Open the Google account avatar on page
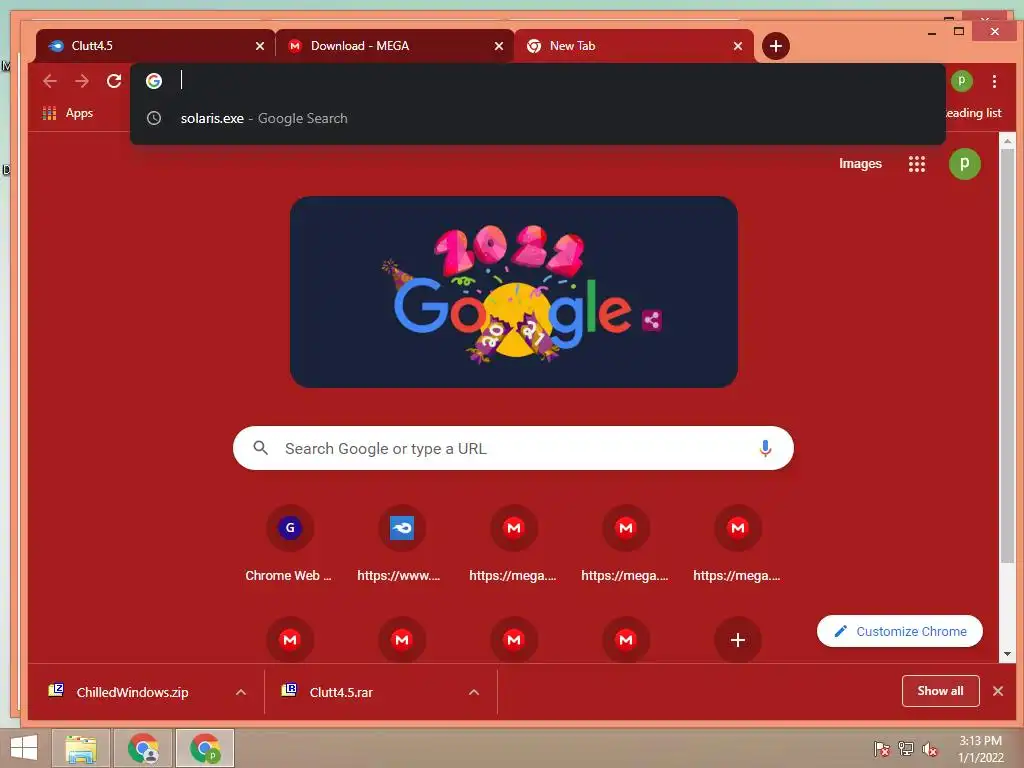 point(965,164)
